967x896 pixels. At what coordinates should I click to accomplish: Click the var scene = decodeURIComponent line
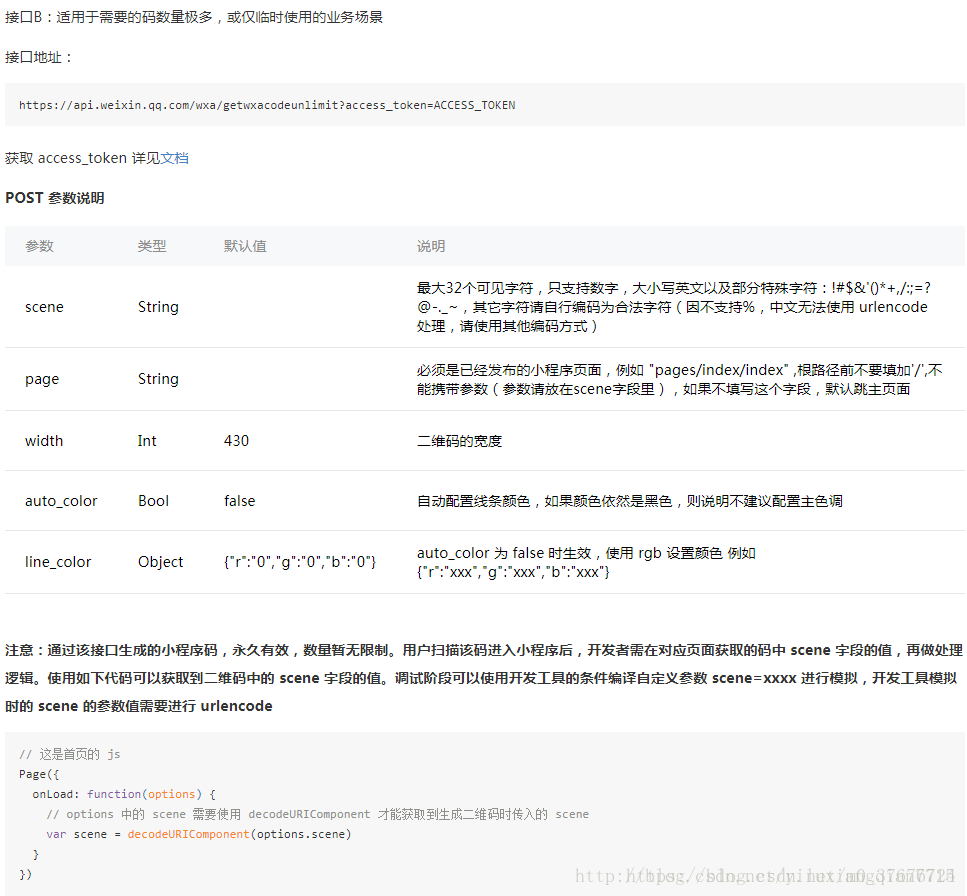[199, 834]
